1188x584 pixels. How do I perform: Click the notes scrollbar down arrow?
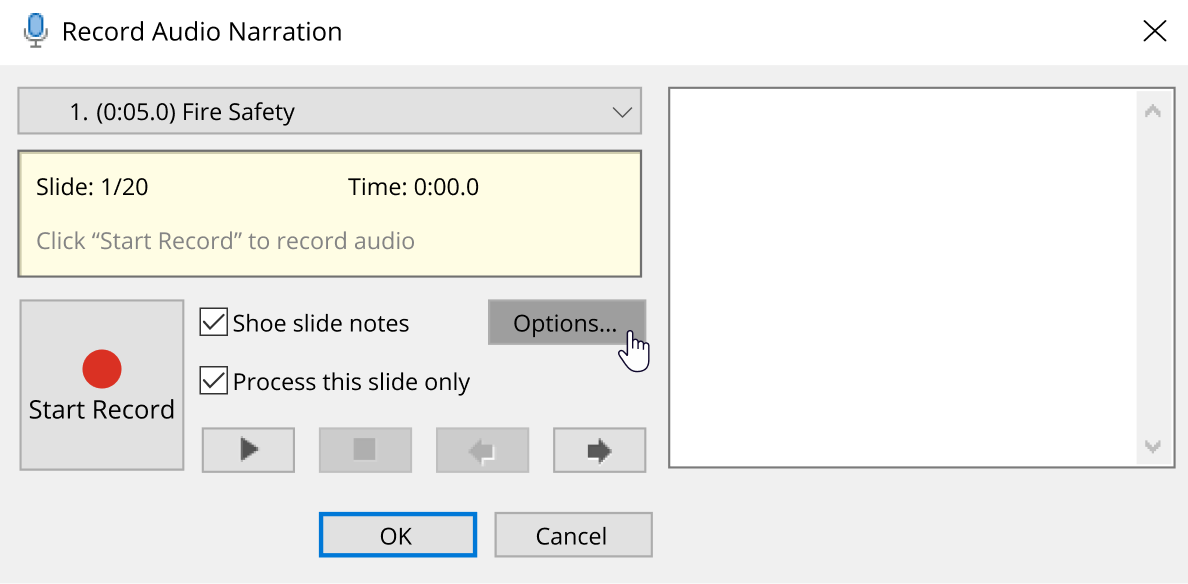click(1152, 447)
